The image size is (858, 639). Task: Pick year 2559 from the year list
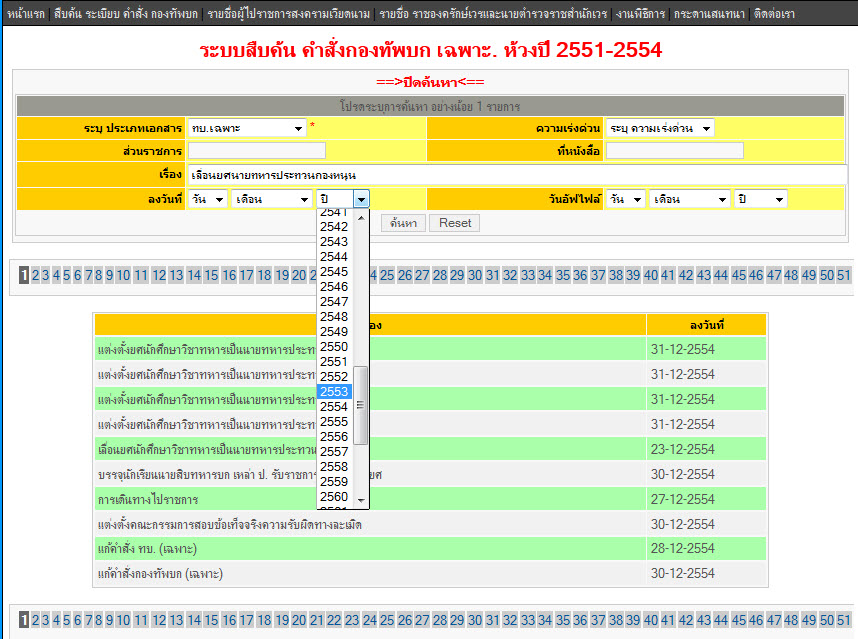point(334,481)
